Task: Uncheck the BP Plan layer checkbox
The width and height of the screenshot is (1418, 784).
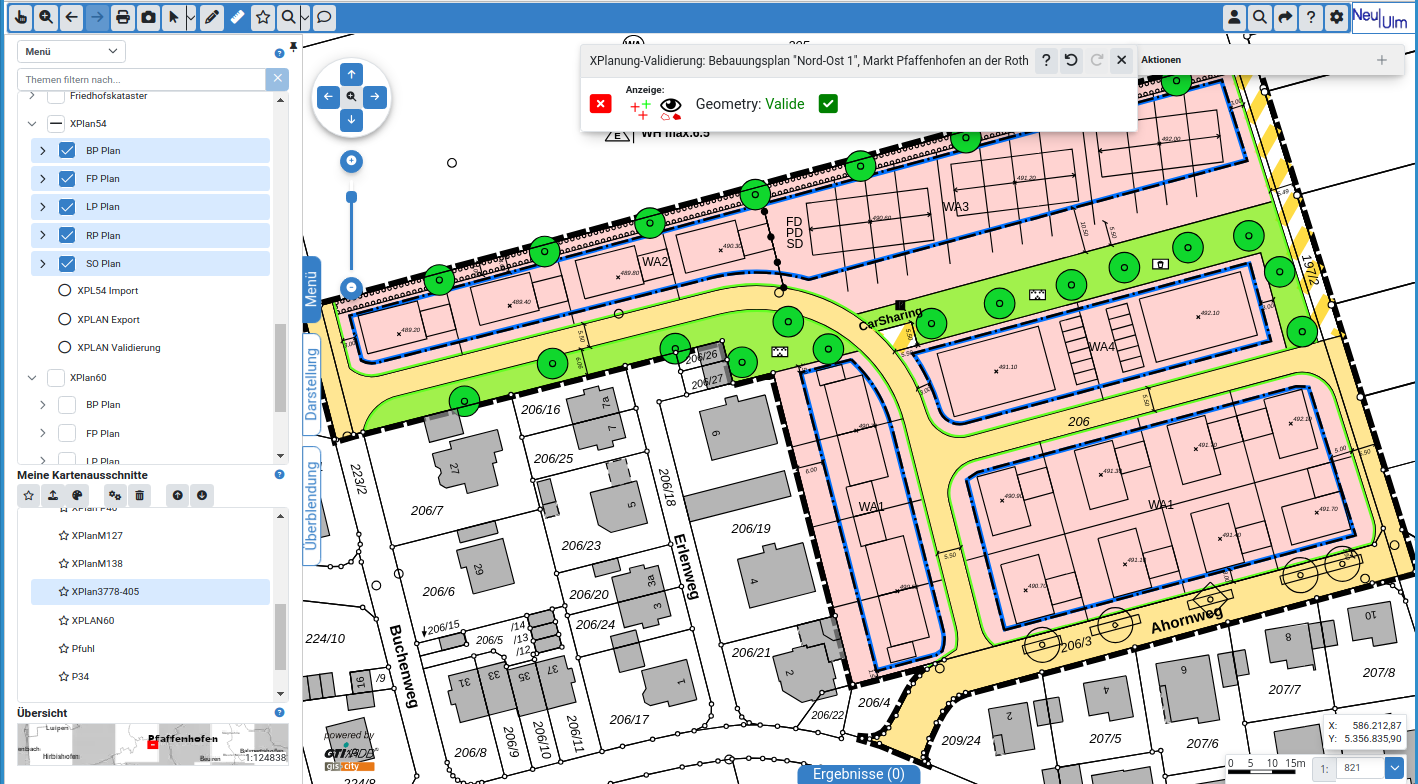Action: [67, 151]
